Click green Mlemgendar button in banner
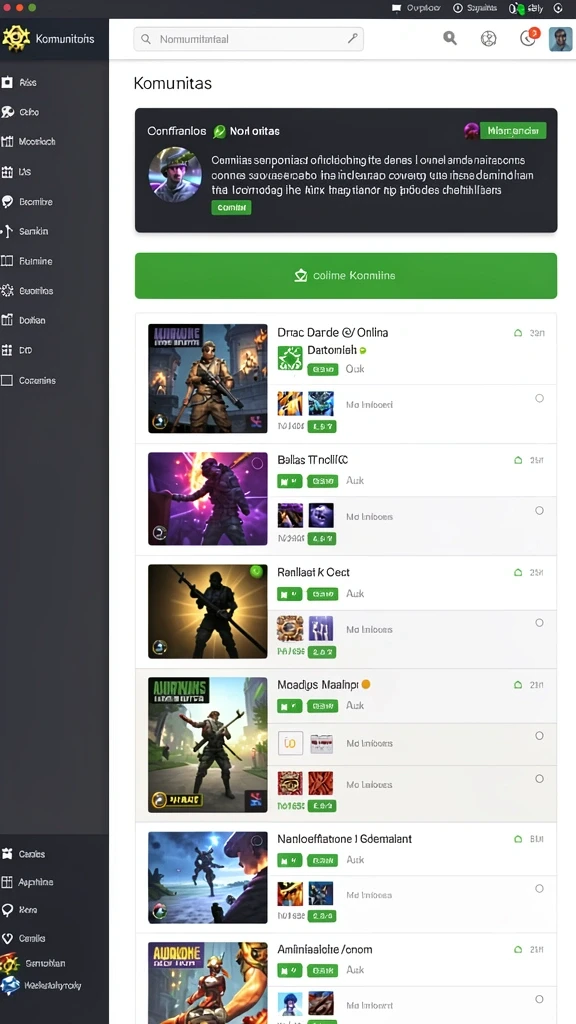Viewport: 576px width, 1024px height. click(513, 131)
